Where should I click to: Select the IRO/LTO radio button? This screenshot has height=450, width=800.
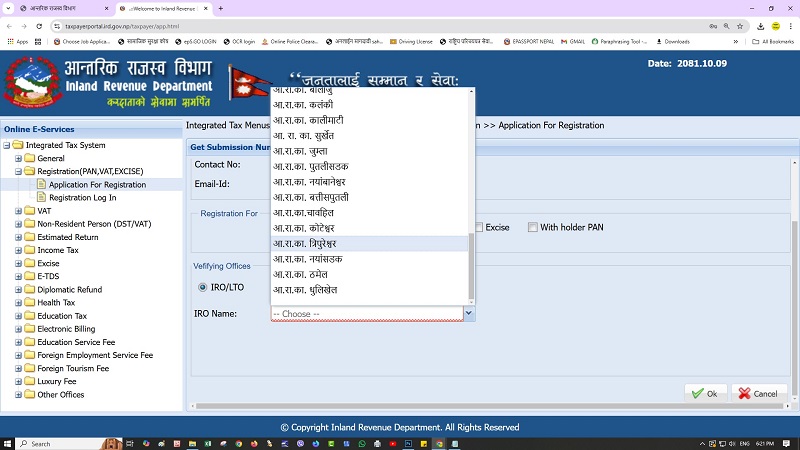(x=203, y=287)
